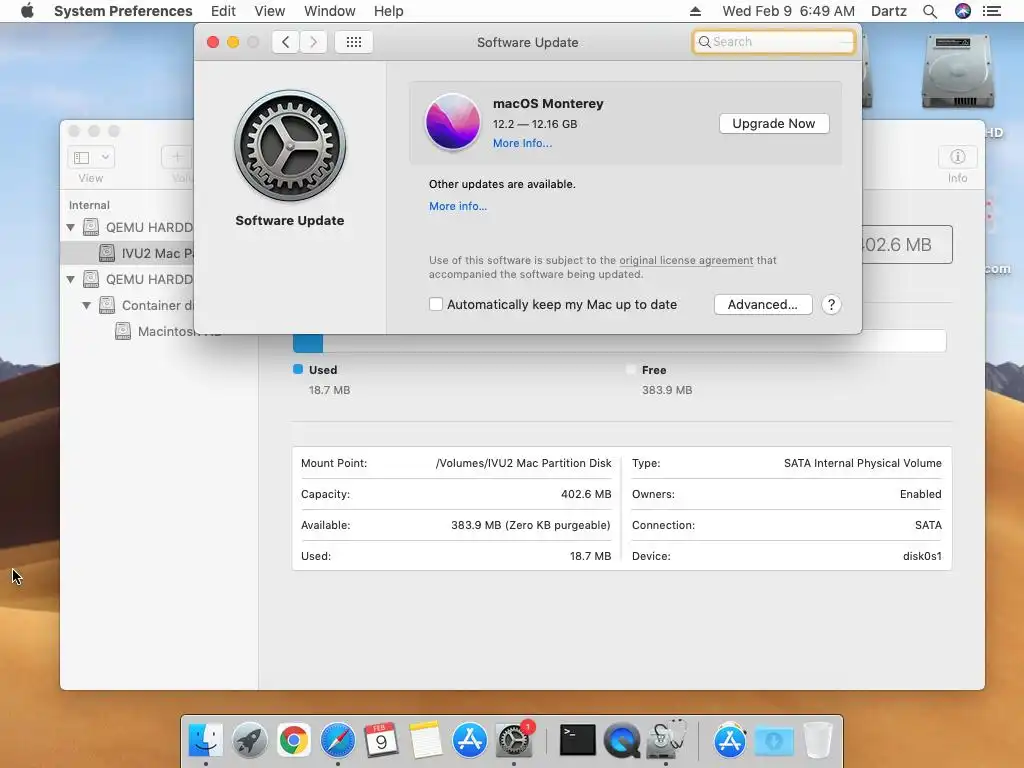Screen dimensions: 1024x768
Task: Open Notification Center list icon
Action: click(992, 11)
